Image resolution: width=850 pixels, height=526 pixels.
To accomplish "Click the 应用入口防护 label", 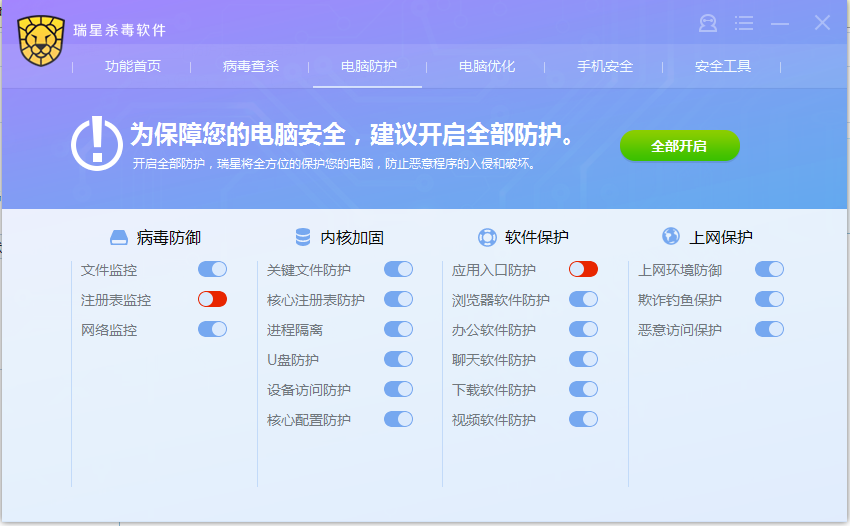I will (x=494, y=270).
